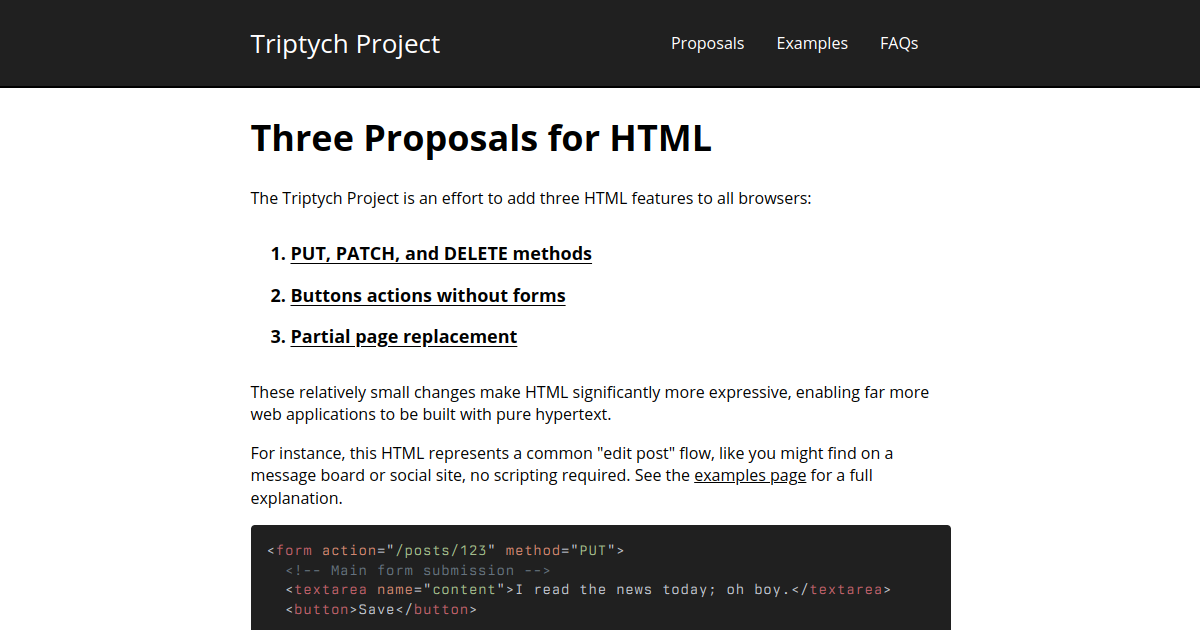Screen dimensions: 1200x630
Task: Go to Proposals in the navigation
Action: coord(708,43)
